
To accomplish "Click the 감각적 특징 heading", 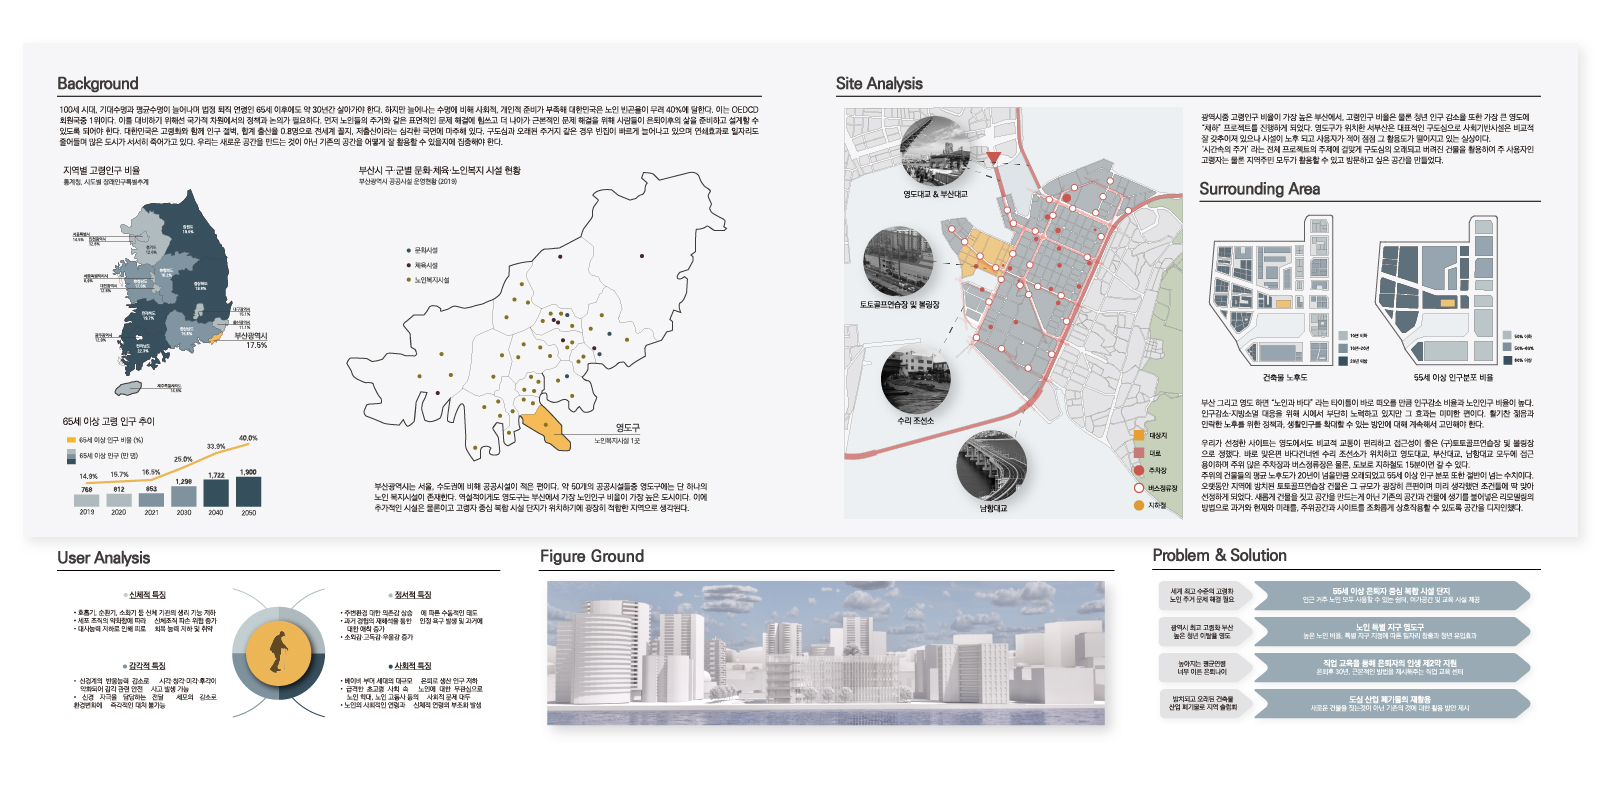I will (145, 666).
